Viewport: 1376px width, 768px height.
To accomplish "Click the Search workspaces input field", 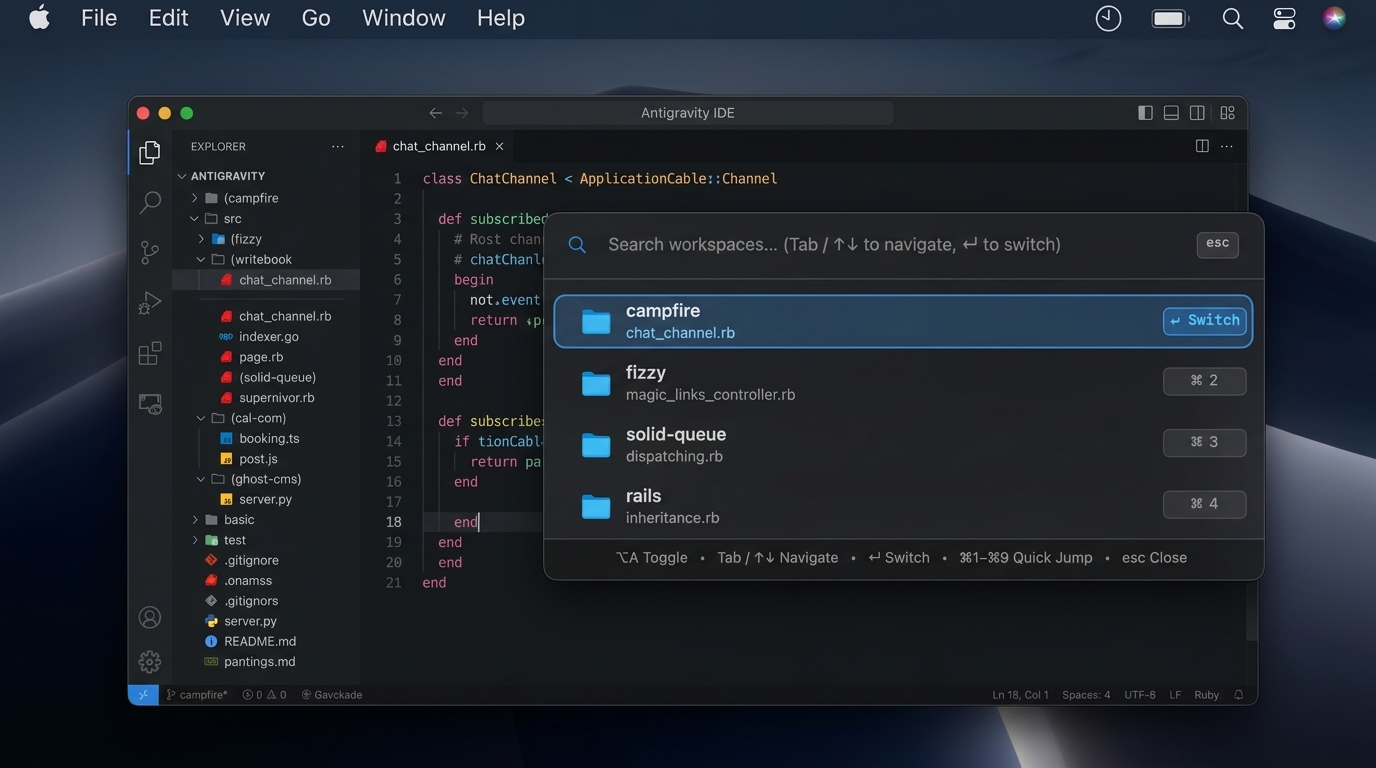I will coord(834,244).
